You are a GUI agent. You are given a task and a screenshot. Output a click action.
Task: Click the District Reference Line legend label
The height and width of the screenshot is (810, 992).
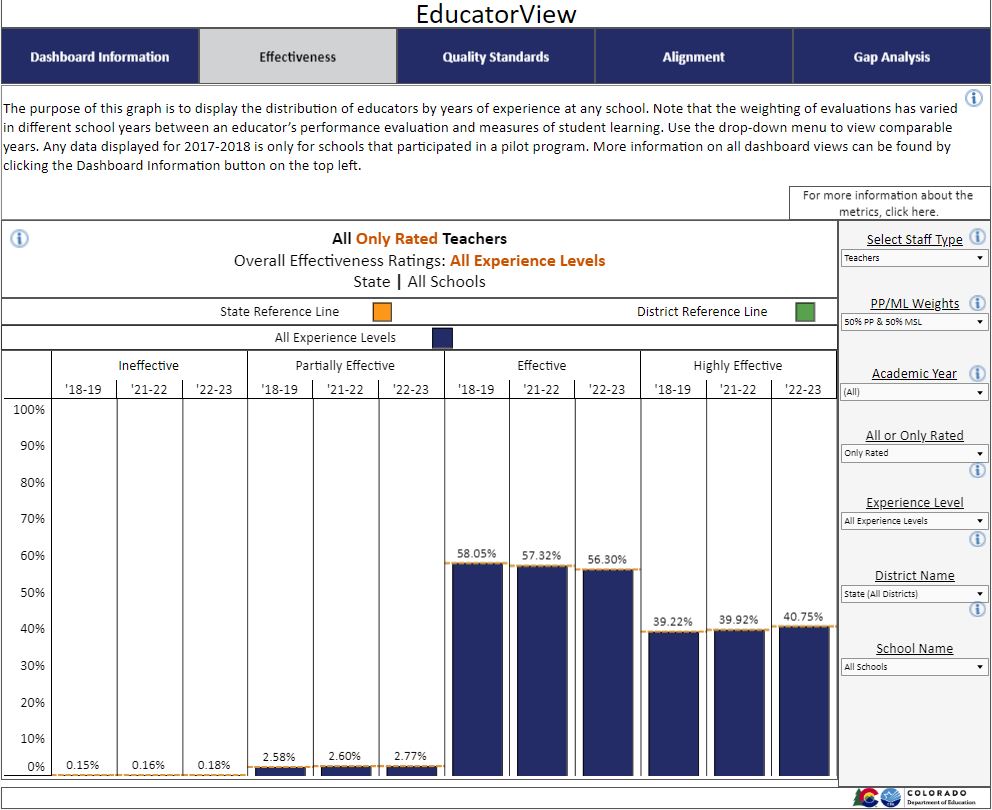click(x=702, y=311)
